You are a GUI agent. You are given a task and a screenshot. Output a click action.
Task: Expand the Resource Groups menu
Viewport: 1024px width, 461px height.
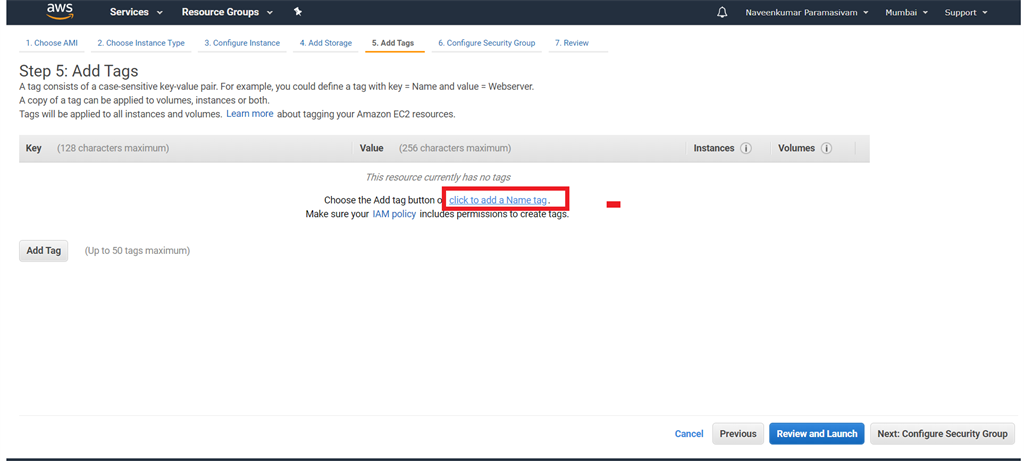coord(227,12)
